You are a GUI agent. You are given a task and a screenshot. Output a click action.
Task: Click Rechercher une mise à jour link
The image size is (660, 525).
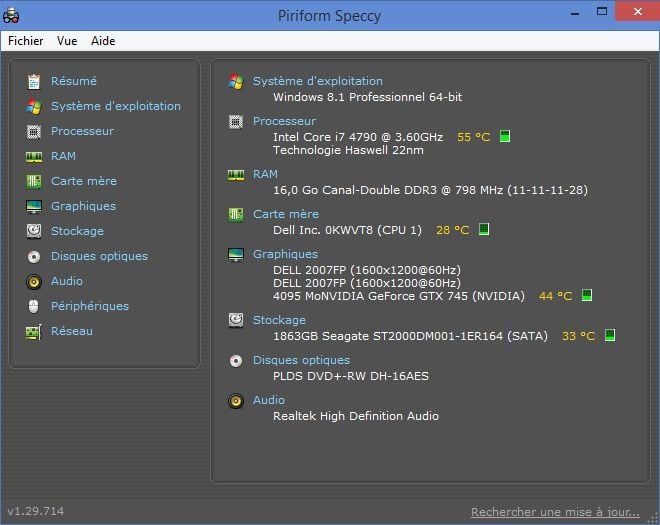[555, 512]
